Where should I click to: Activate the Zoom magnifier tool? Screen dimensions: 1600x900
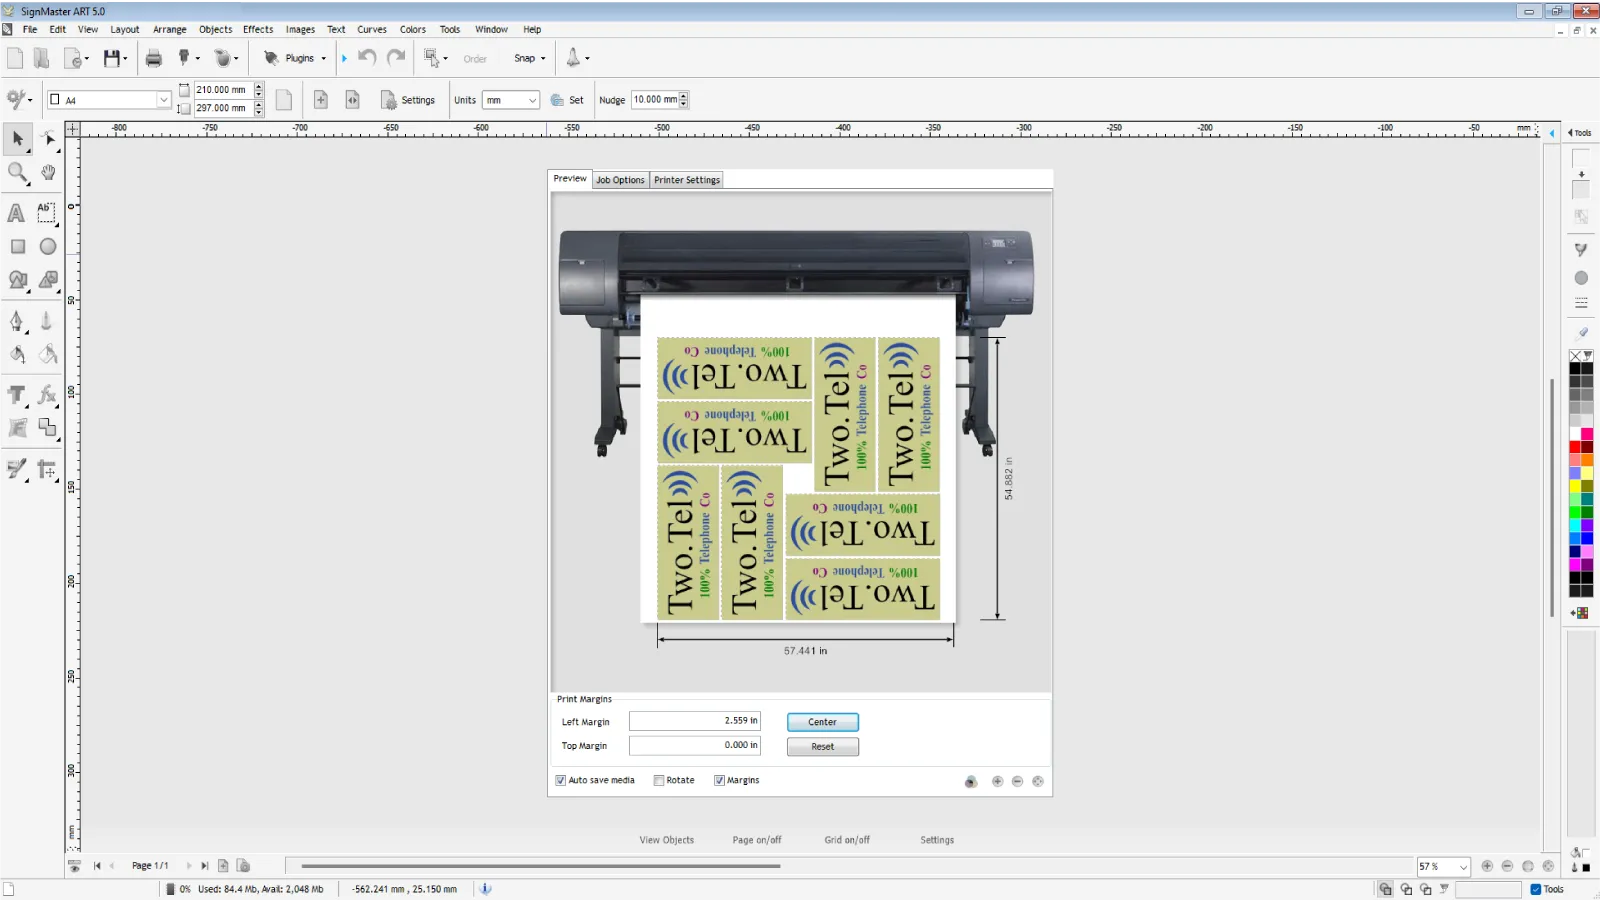point(17,173)
